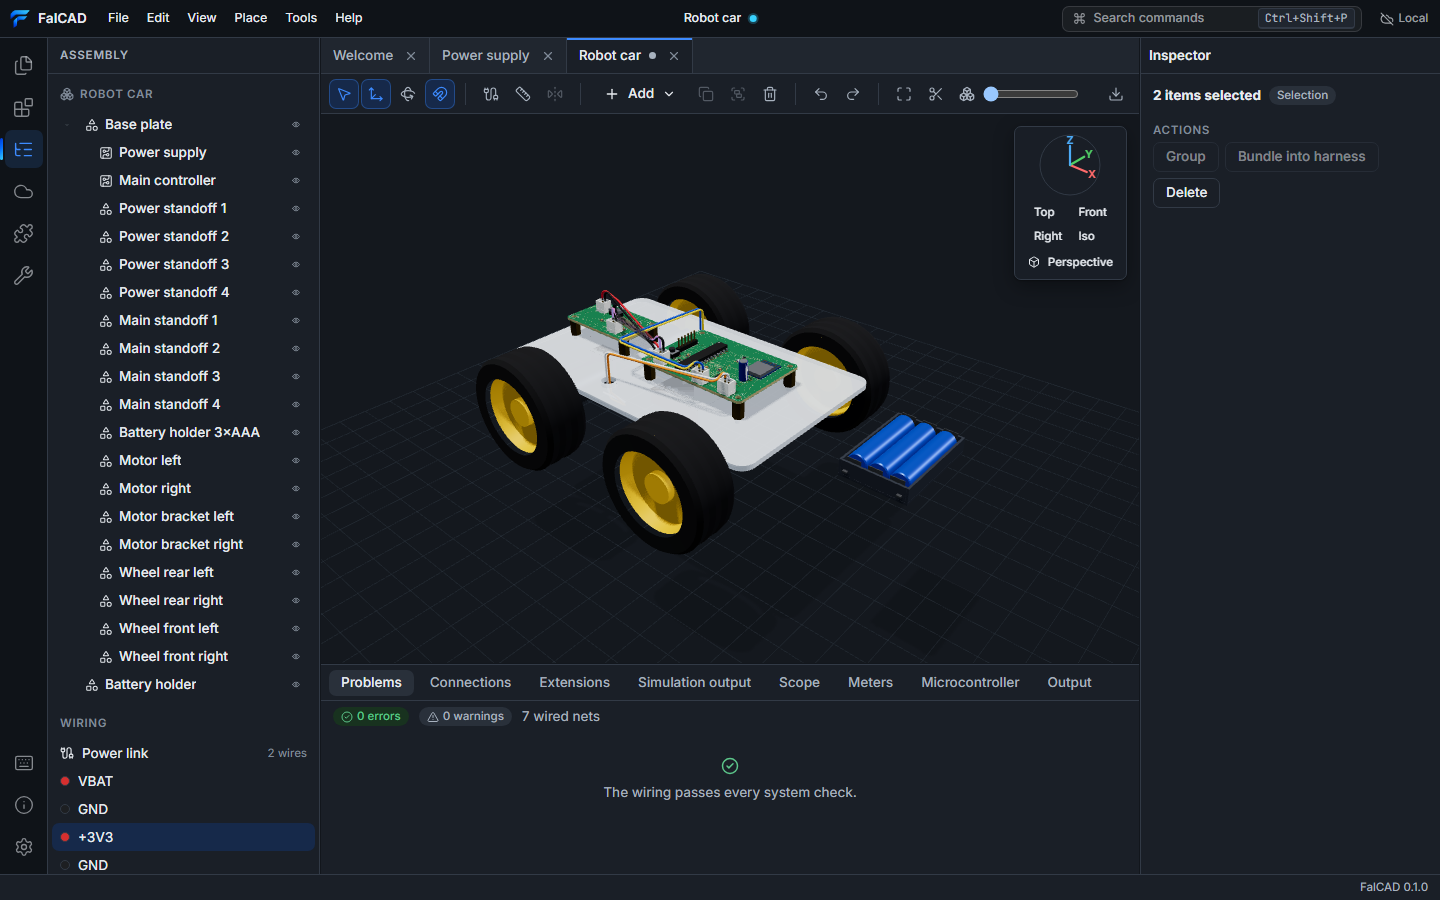Viewport: 1440px width, 900px height.
Task: Toggle the Perspective projection option
Action: (x=1070, y=262)
